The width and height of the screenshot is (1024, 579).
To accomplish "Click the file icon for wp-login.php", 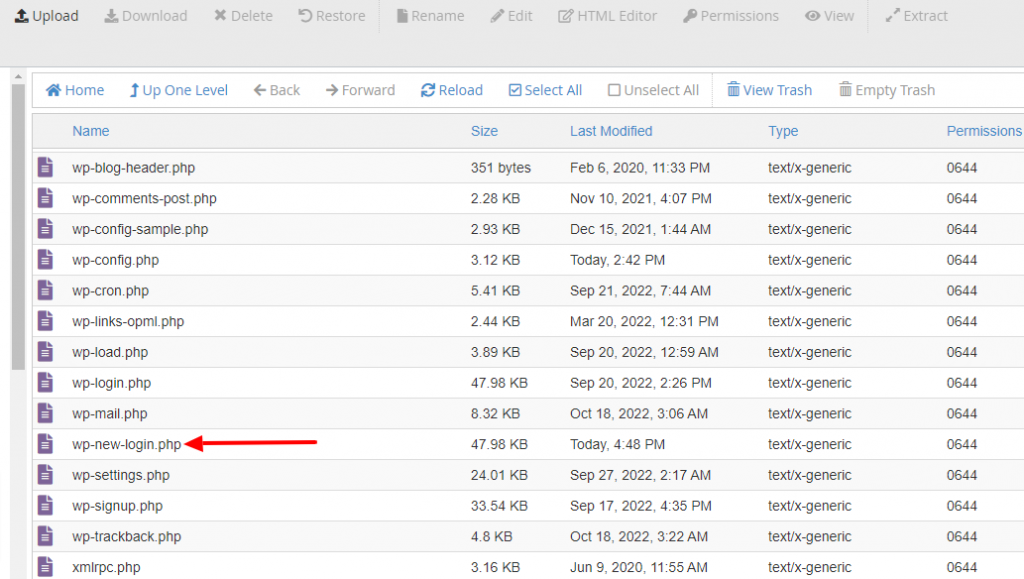I will [x=45, y=383].
